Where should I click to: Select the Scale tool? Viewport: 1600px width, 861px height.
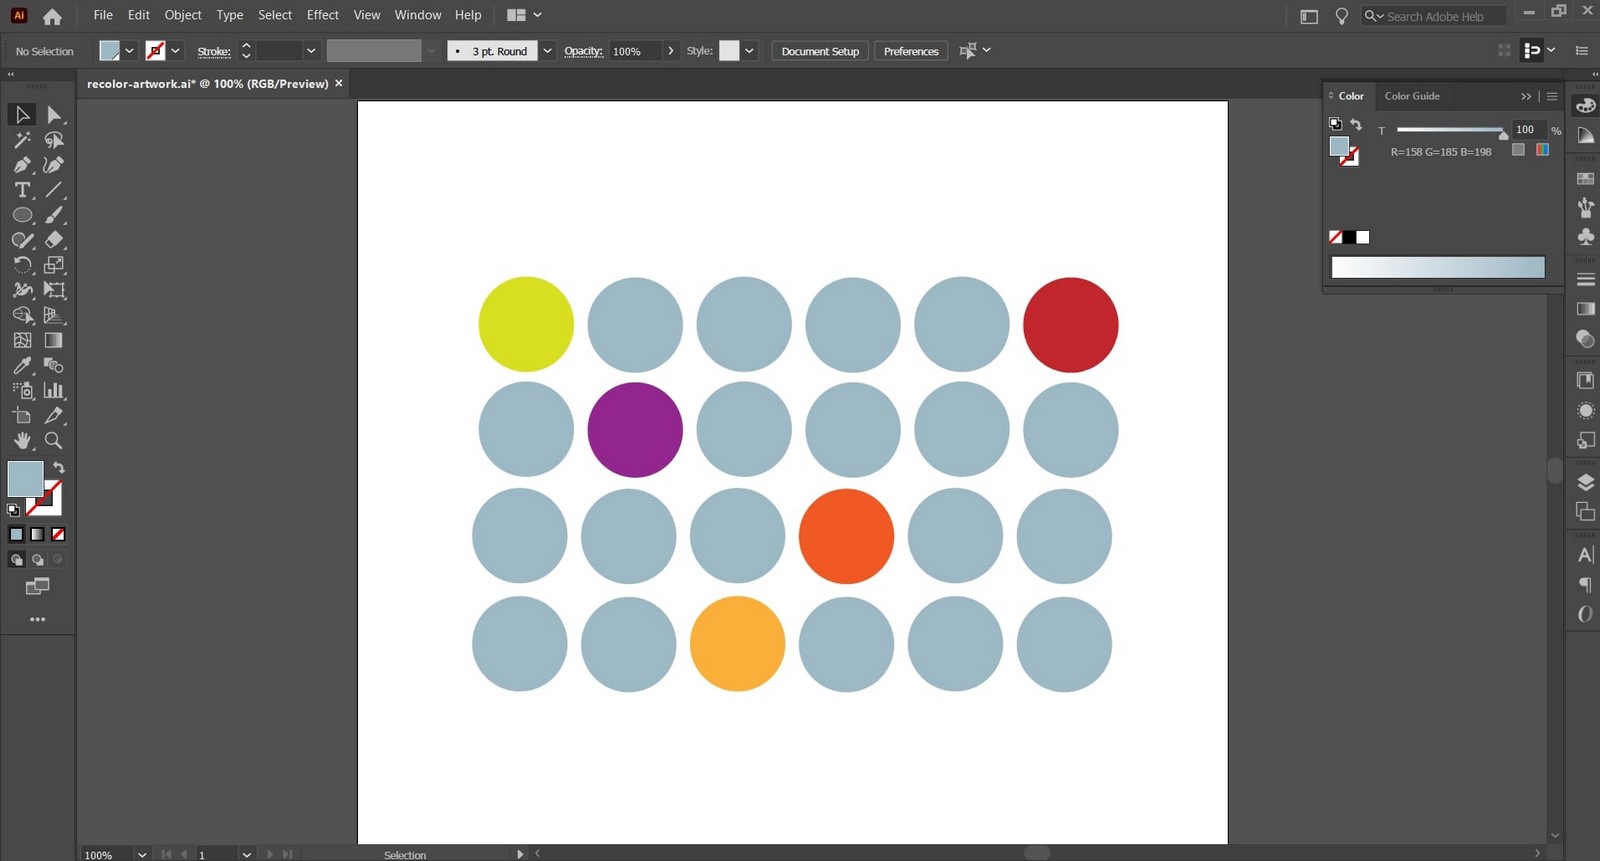[x=54, y=265]
